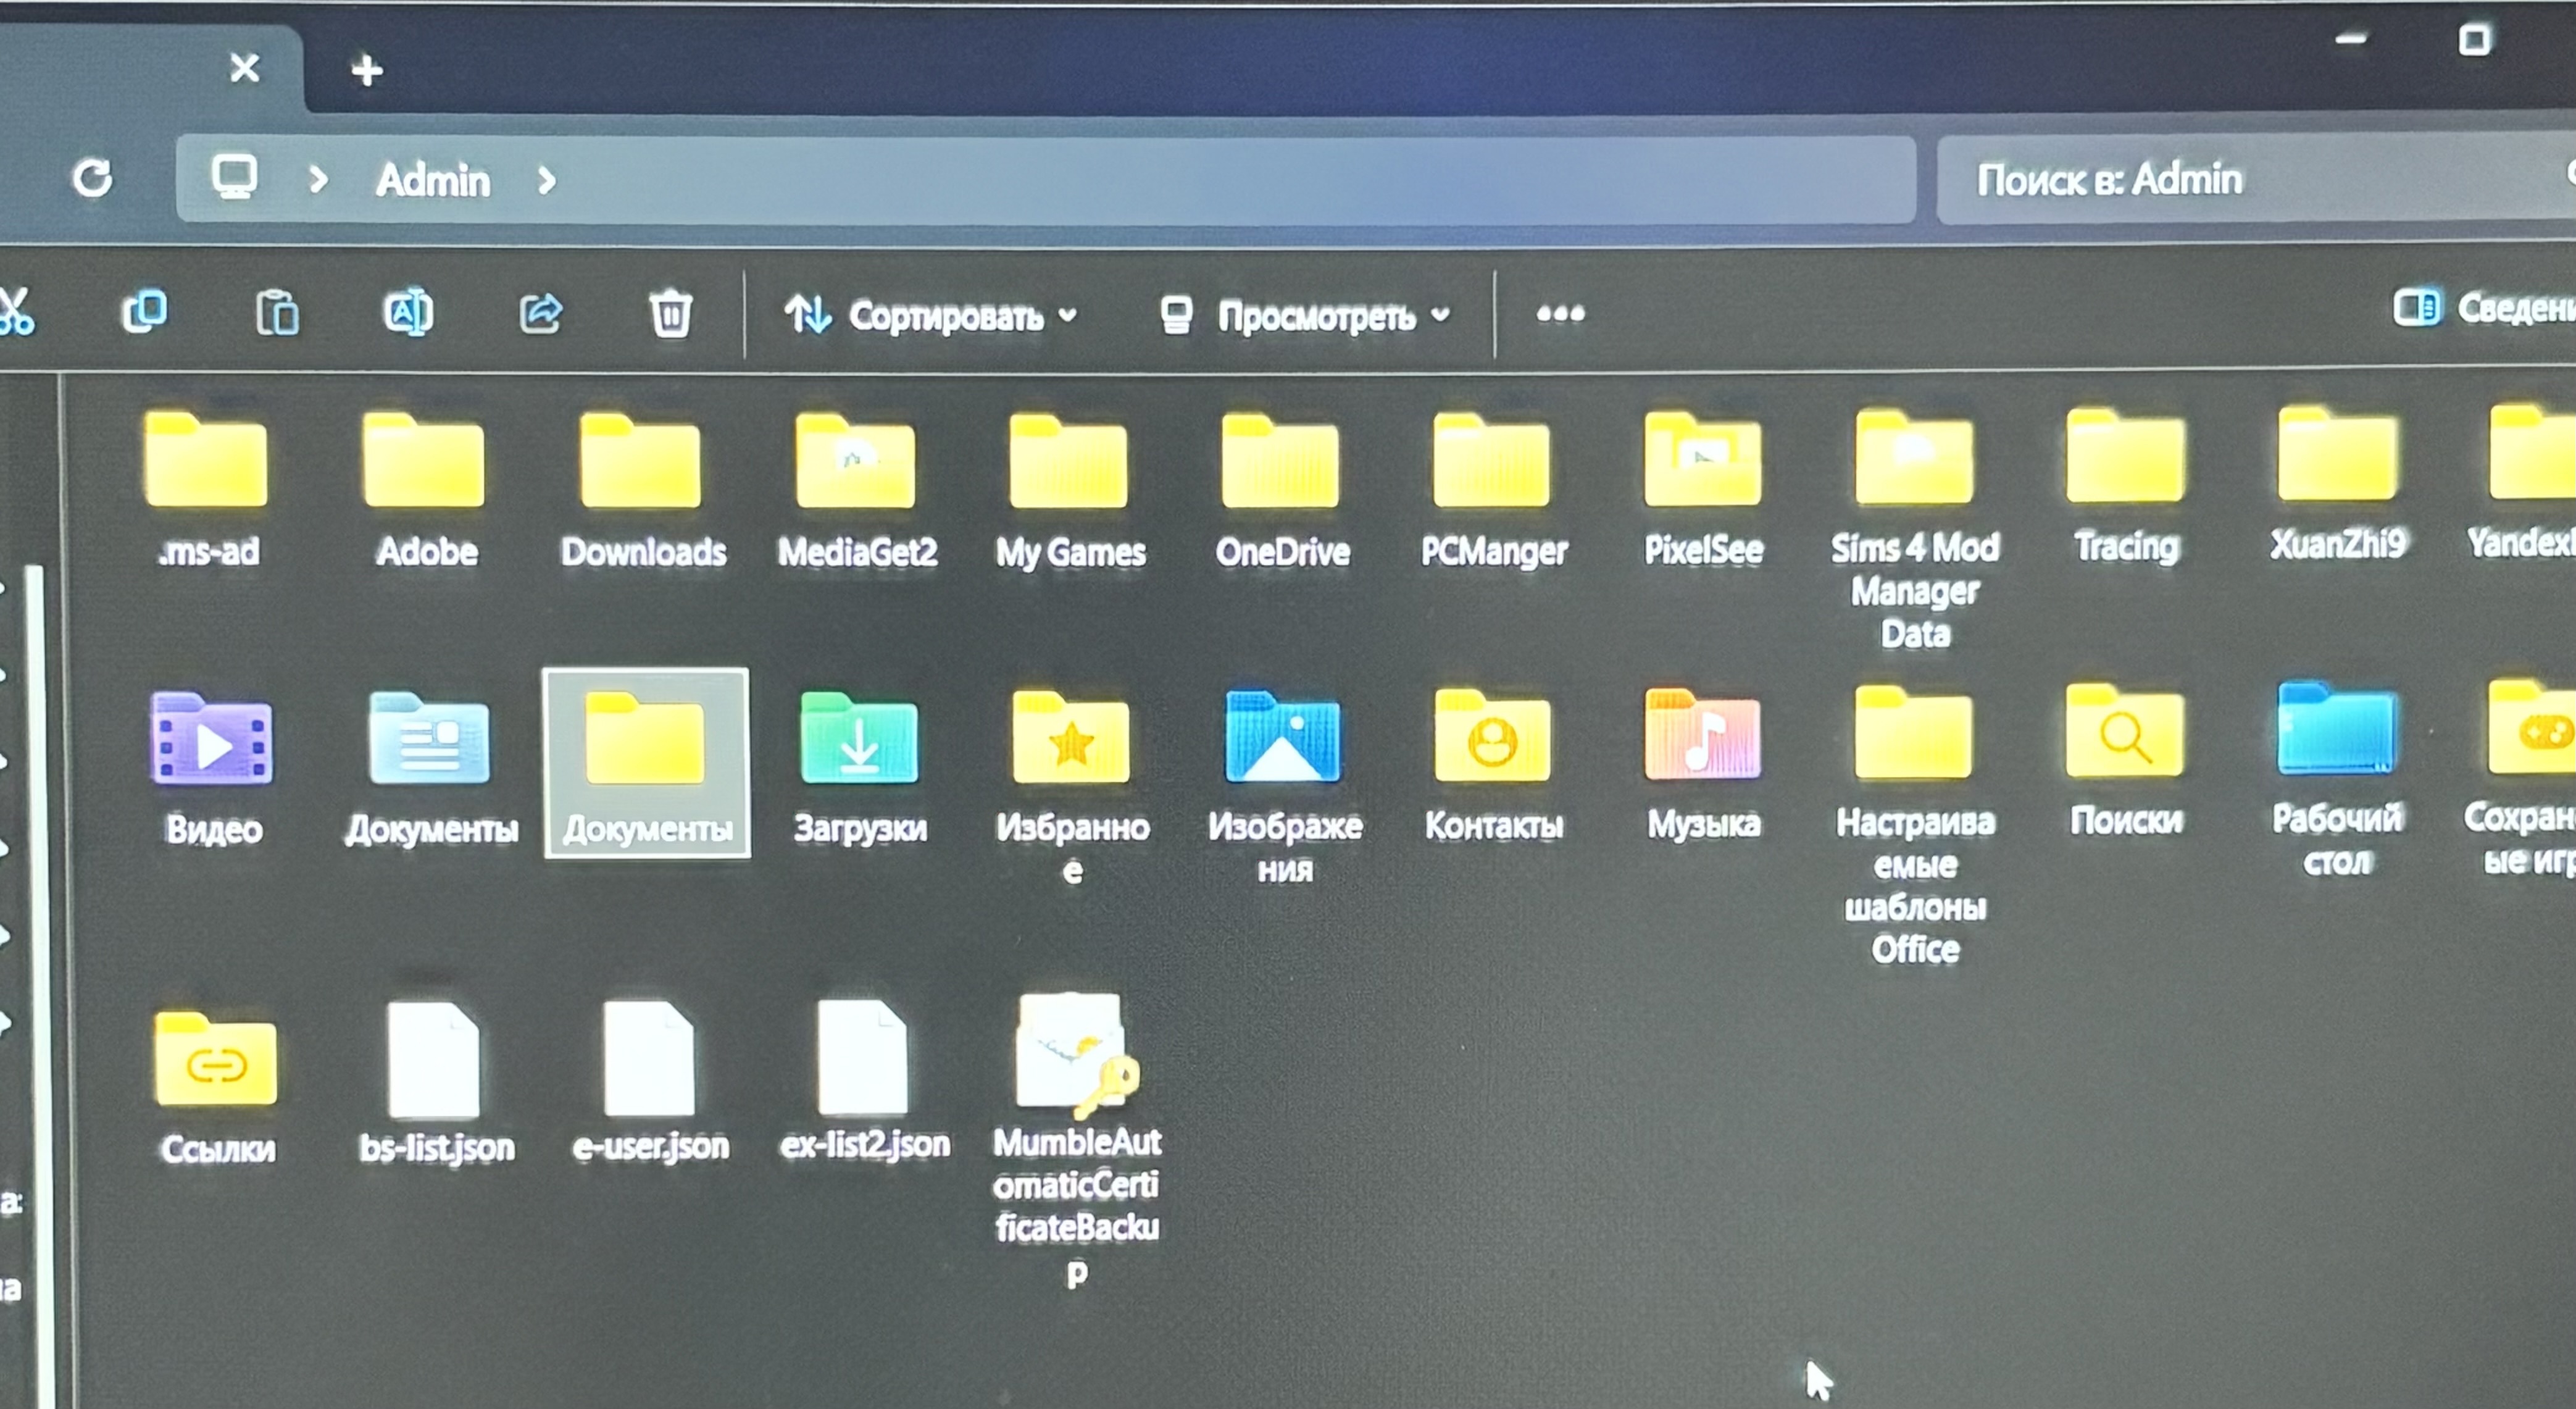The image size is (2576, 1409).
Task: Click the Admin breadcrumb in the address bar
Action: 433,181
